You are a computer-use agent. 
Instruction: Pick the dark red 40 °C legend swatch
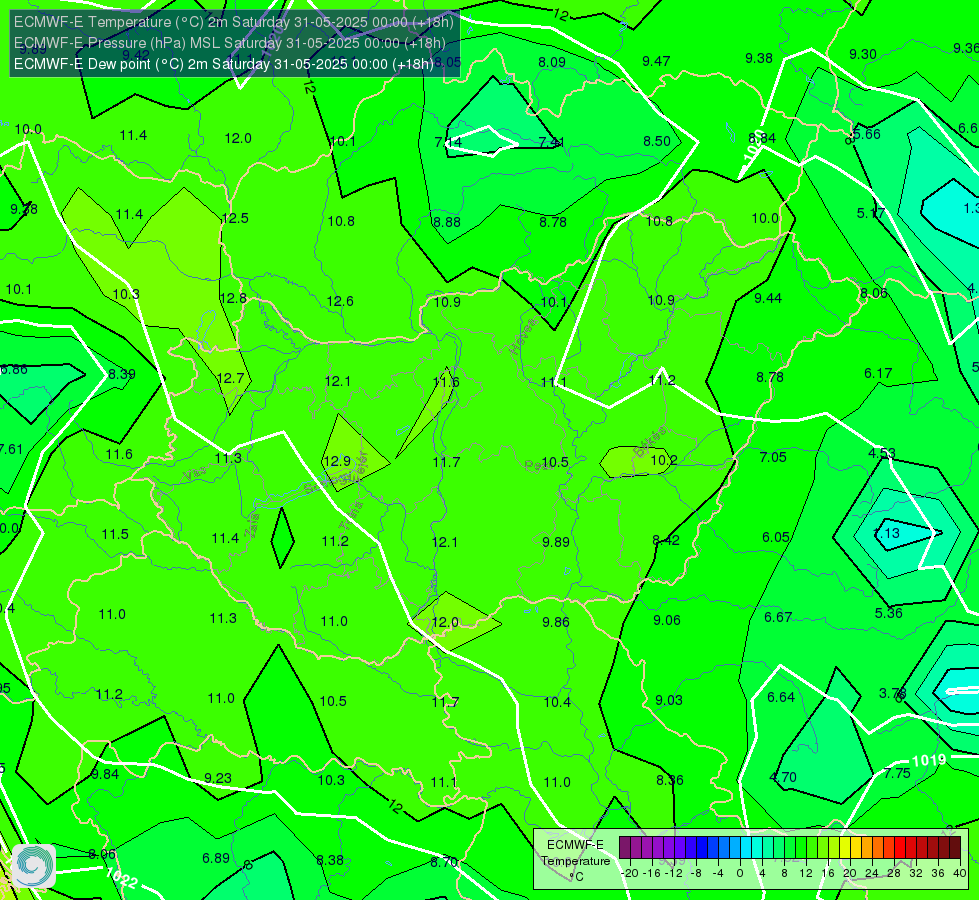(x=955, y=848)
